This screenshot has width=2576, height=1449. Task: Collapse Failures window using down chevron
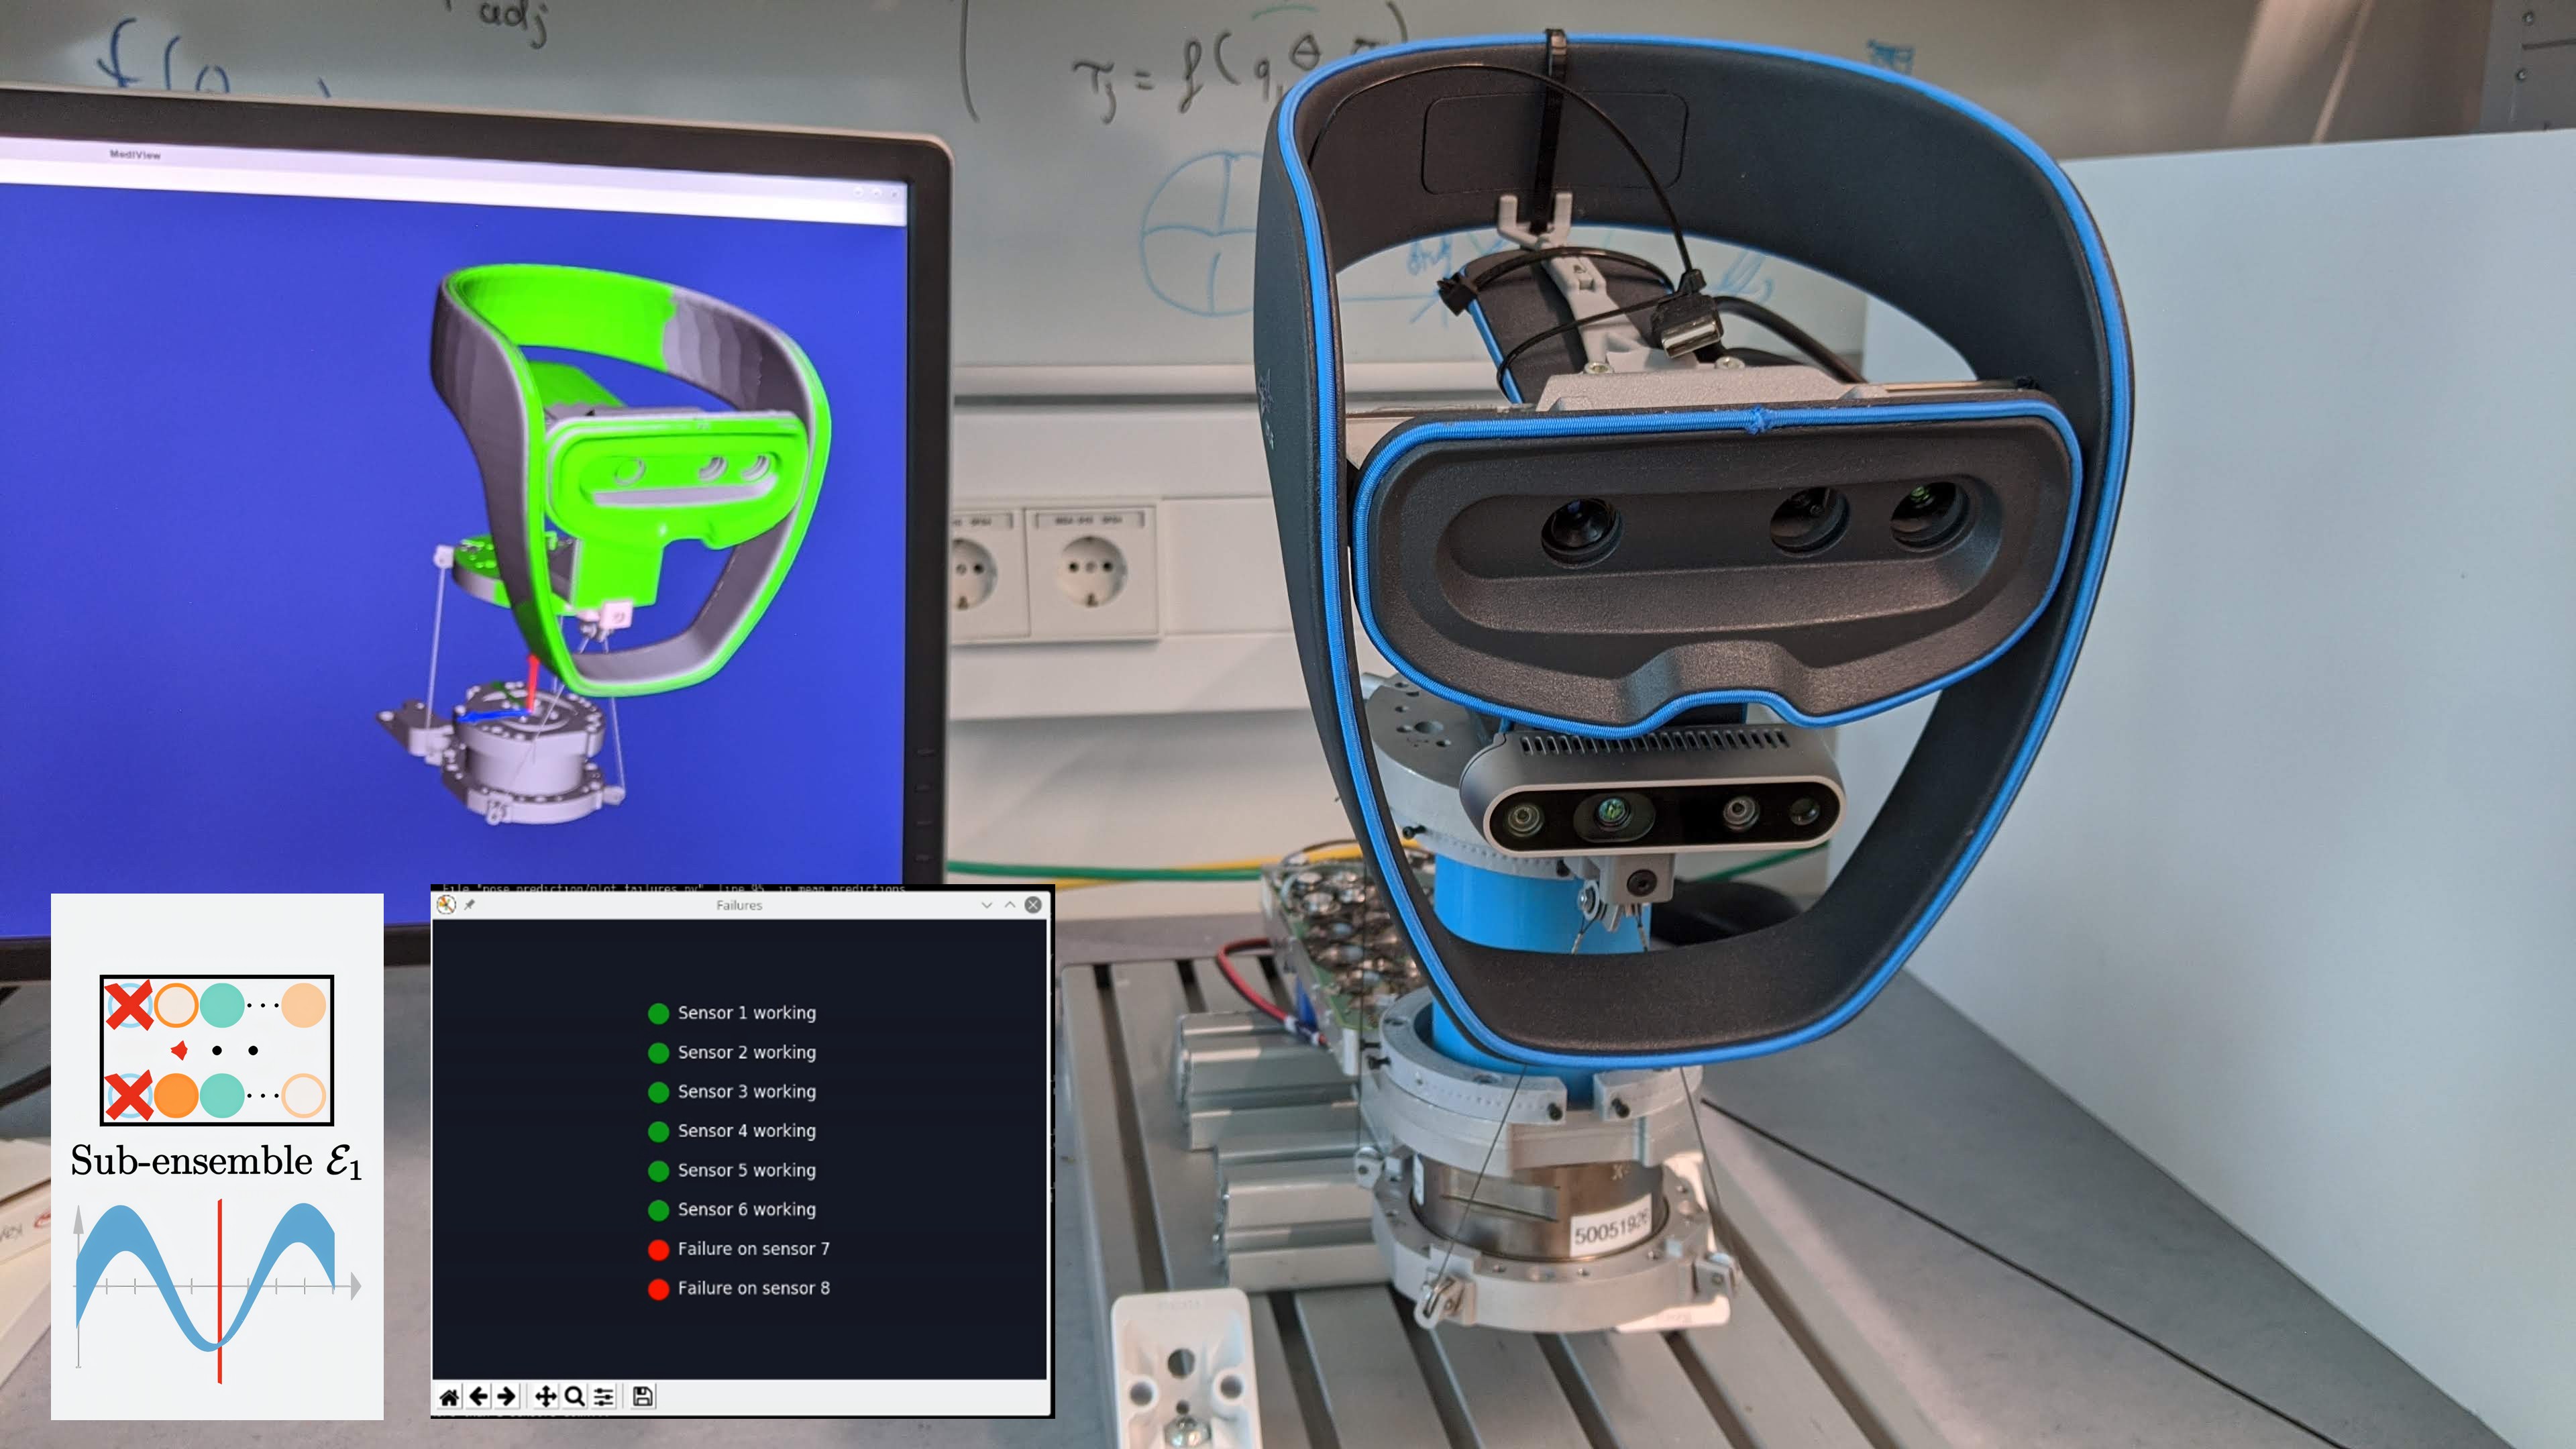click(x=987, y=905)
